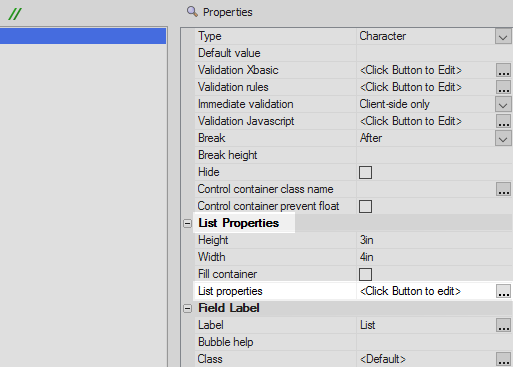Click the Break property label
This screenshot has width=513, height=367.
coord(212,138)
